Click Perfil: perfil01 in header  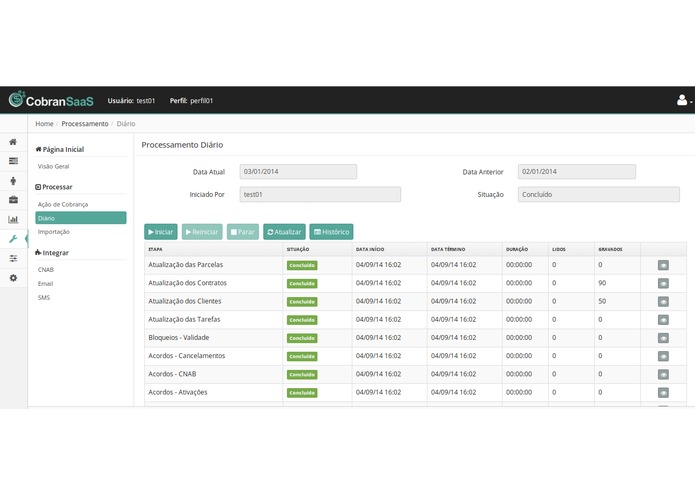pos(191,101)
